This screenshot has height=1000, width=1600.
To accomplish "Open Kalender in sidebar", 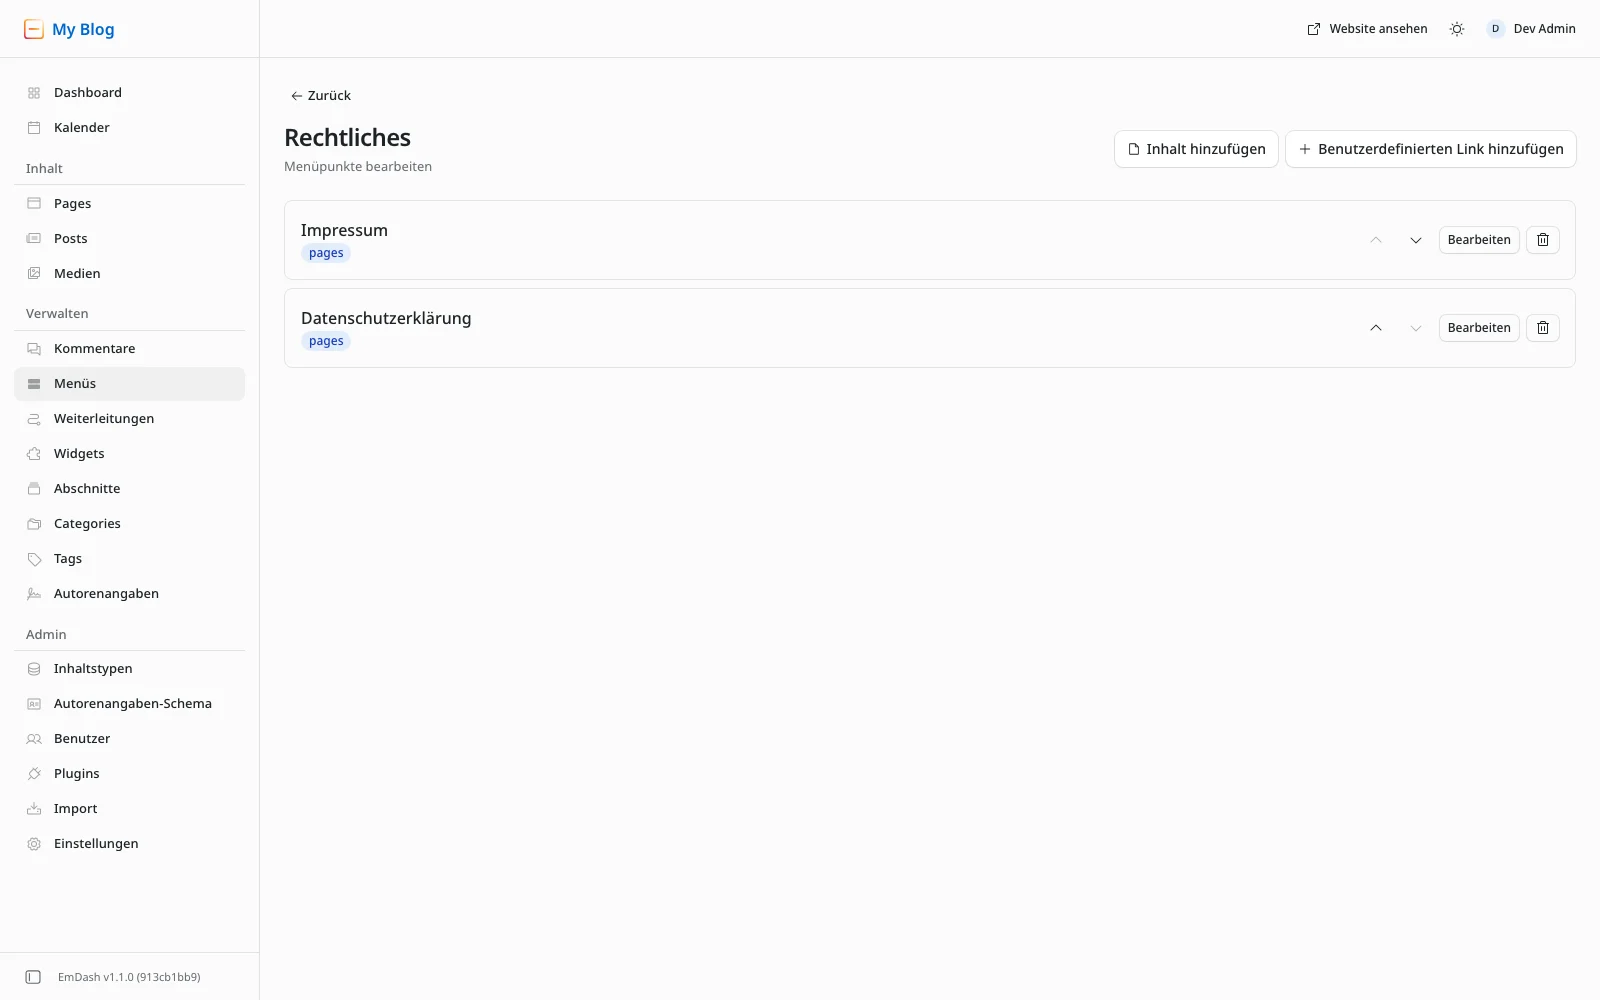I will click(130, 128).
